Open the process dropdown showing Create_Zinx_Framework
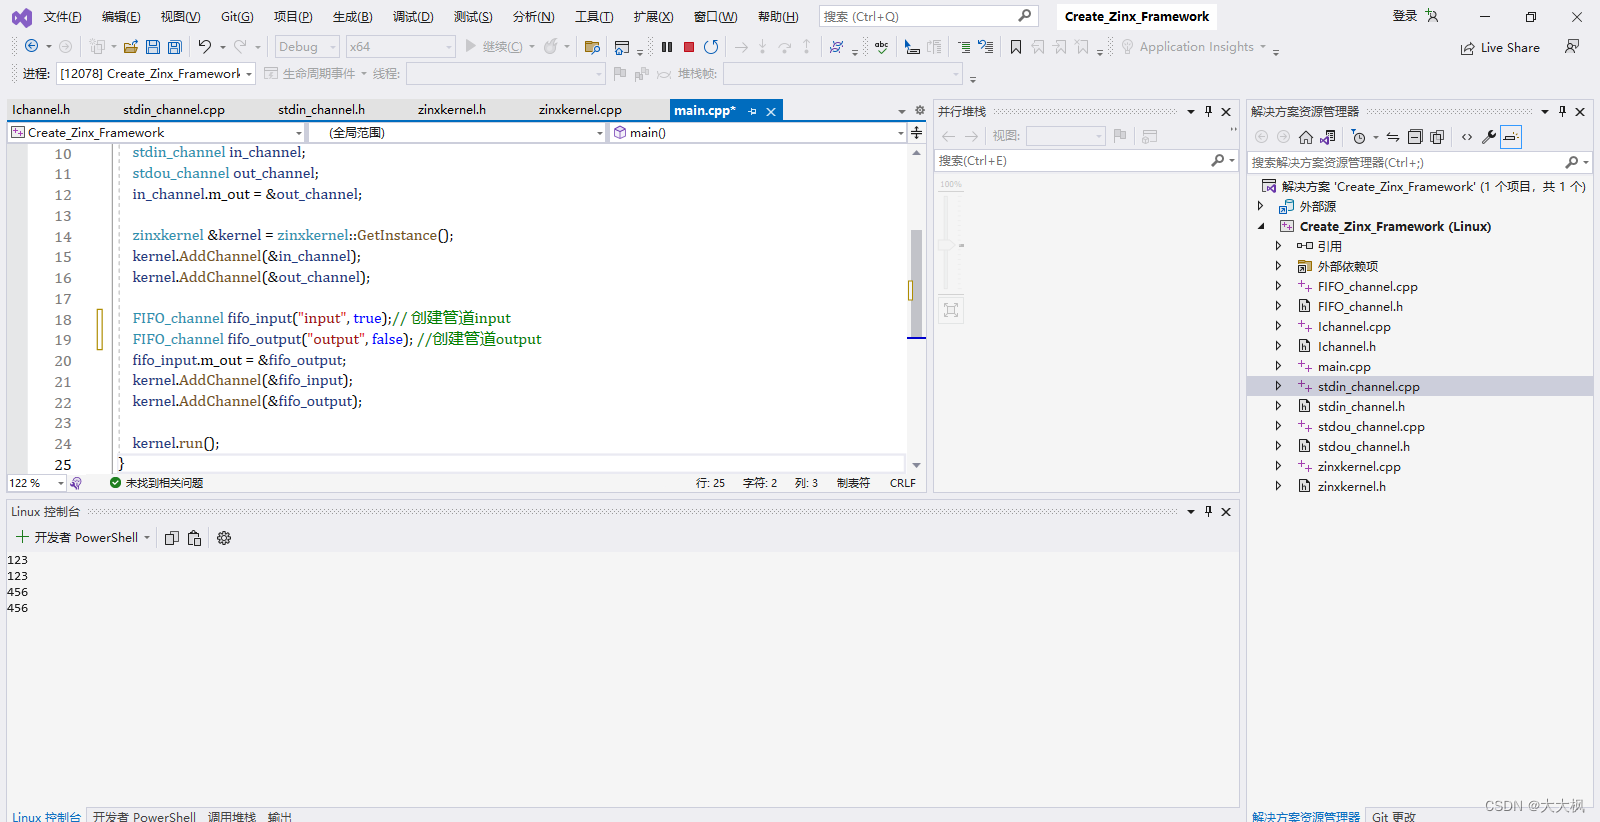This screenshot has height=822, width=1600. [156, 74]
